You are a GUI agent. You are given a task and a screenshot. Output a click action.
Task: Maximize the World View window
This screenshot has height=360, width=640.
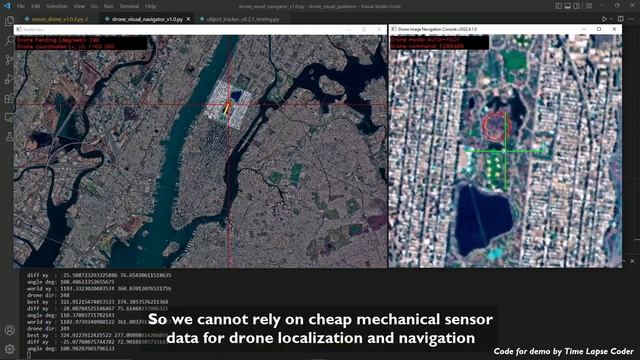[364, 29]
